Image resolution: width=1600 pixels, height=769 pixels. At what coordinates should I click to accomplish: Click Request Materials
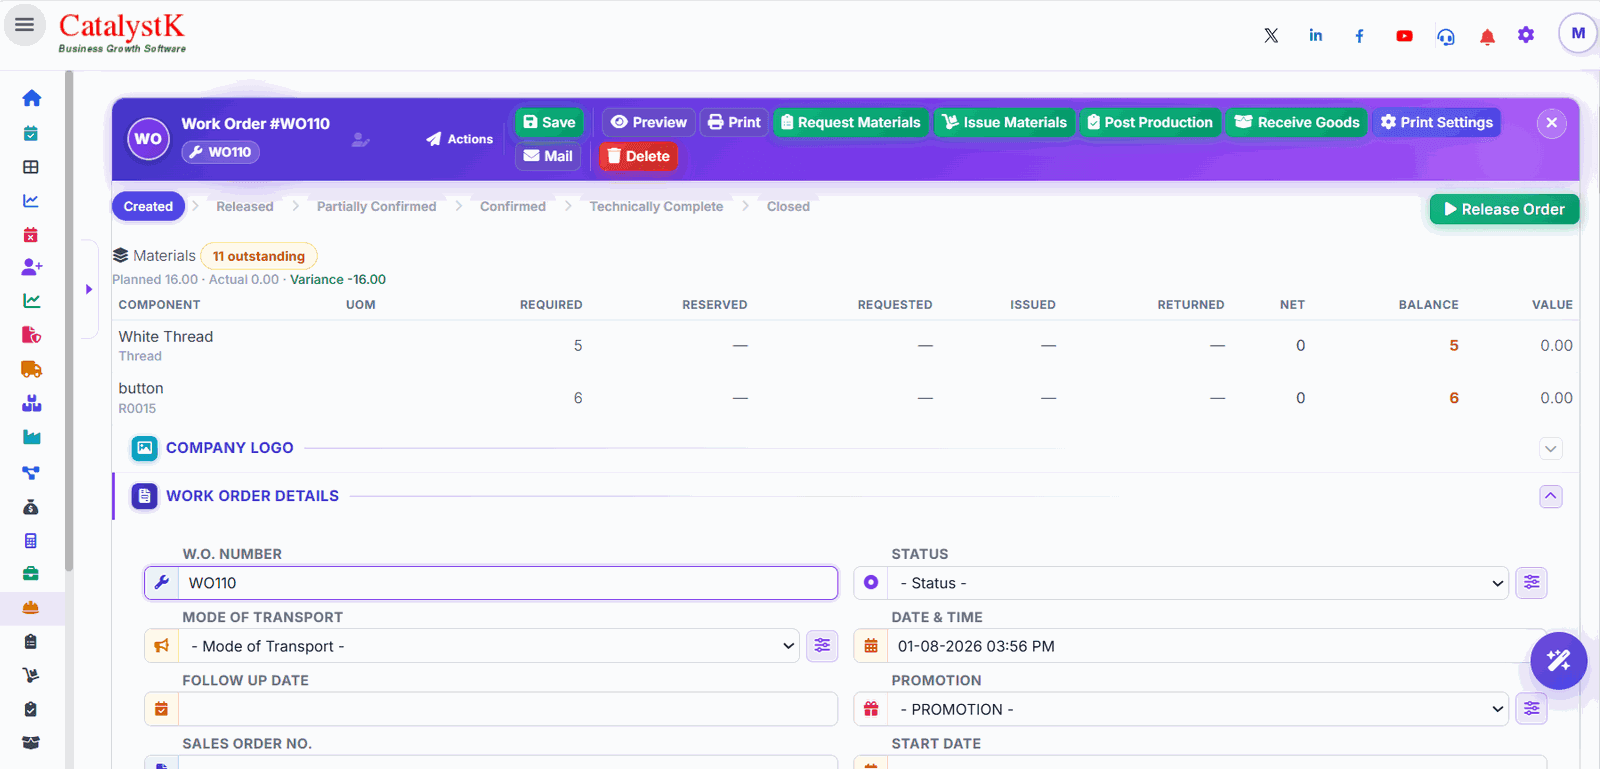[850, 122]
